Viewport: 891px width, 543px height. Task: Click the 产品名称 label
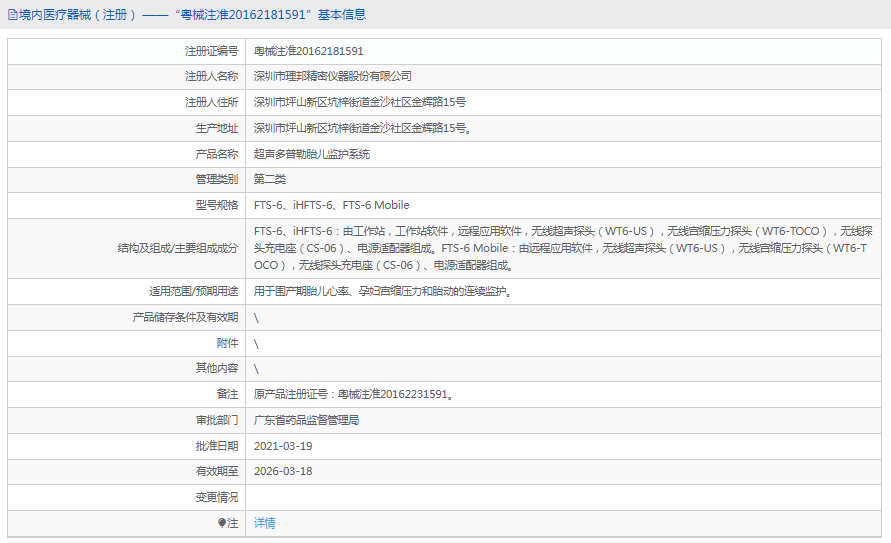217,154
